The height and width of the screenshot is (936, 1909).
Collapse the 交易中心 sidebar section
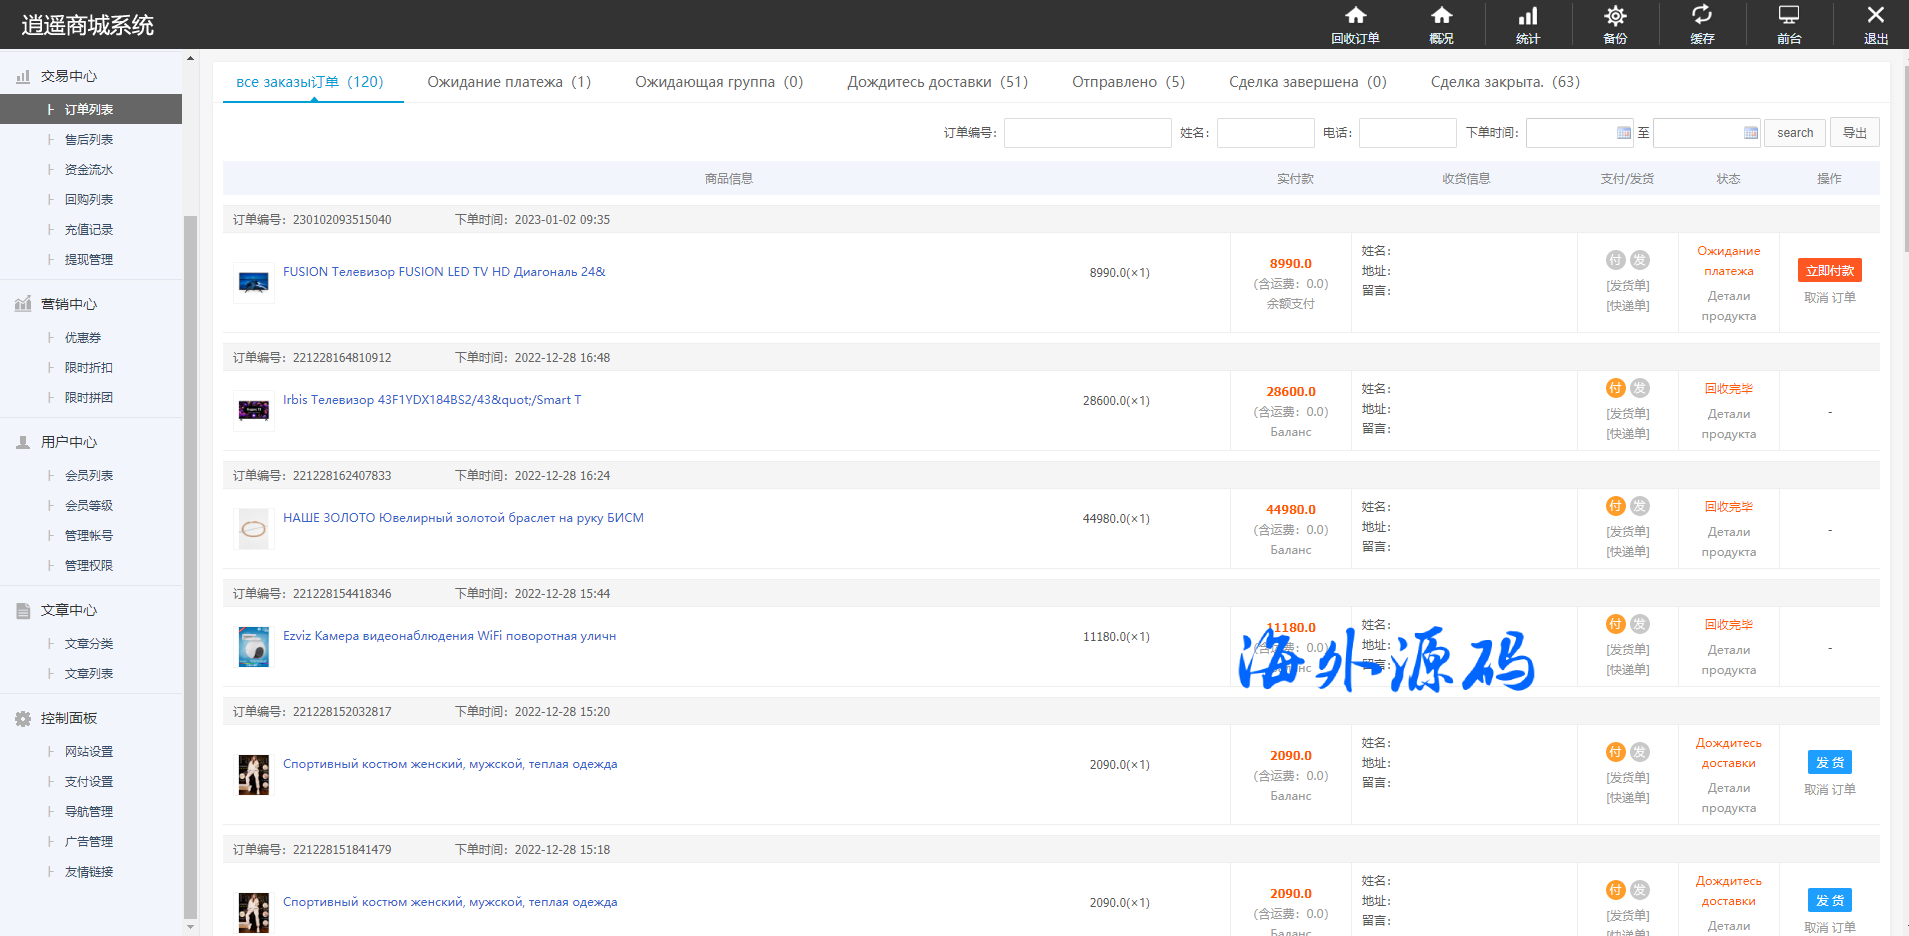69,76
